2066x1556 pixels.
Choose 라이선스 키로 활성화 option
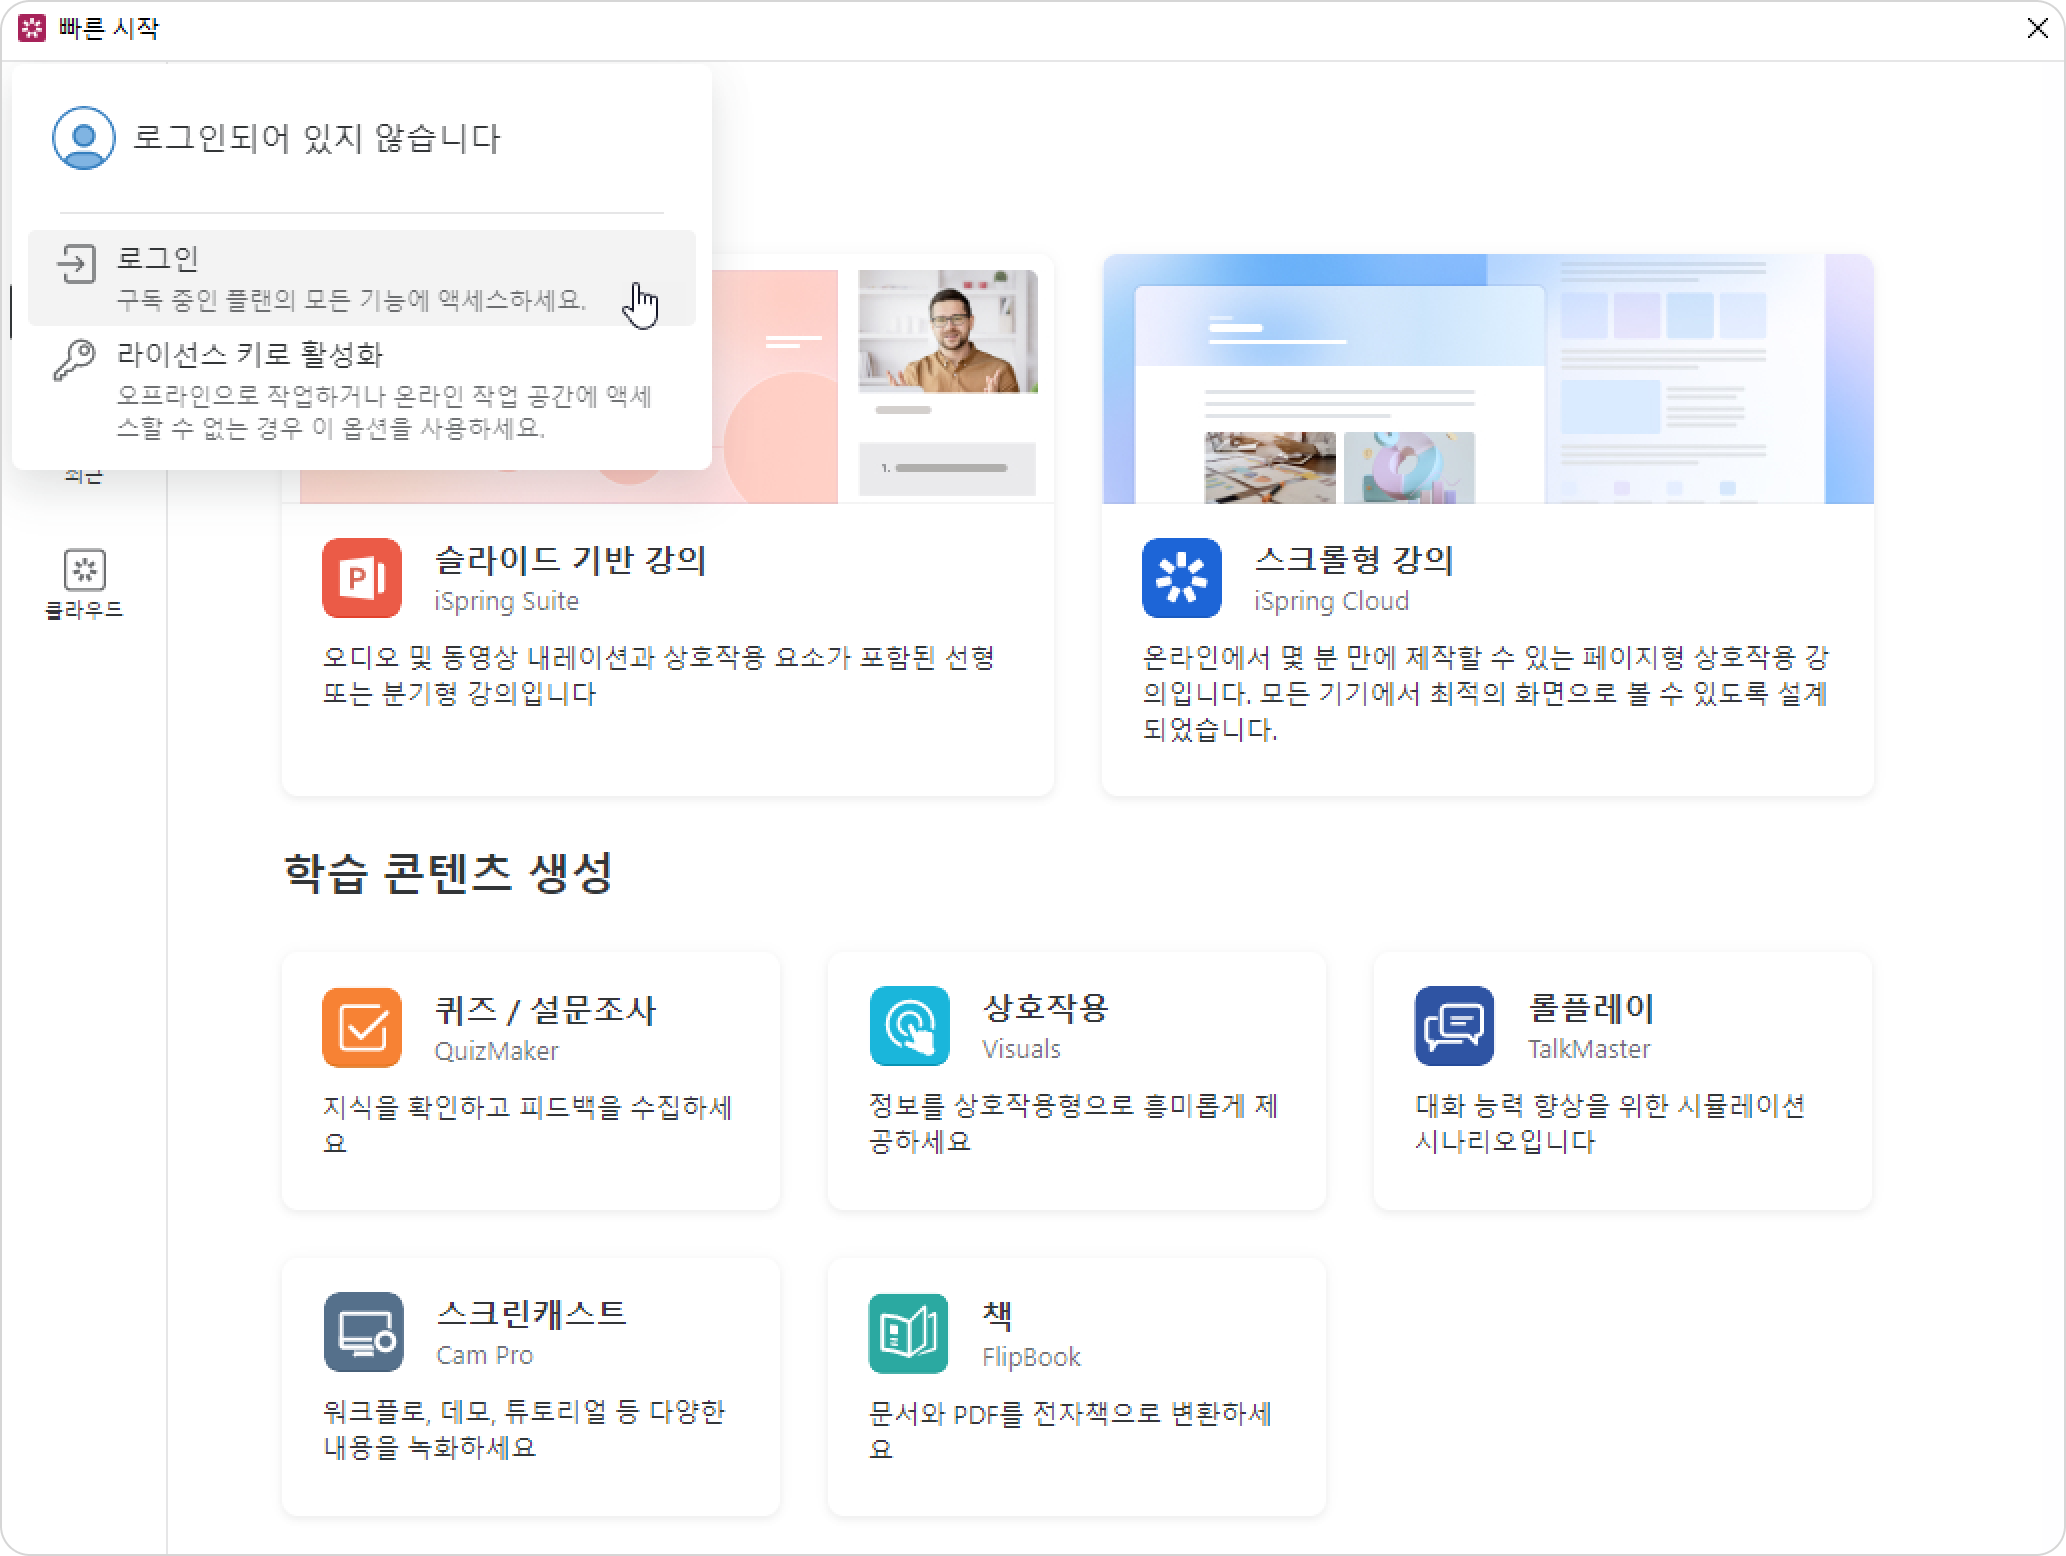[x=250, y=355]
